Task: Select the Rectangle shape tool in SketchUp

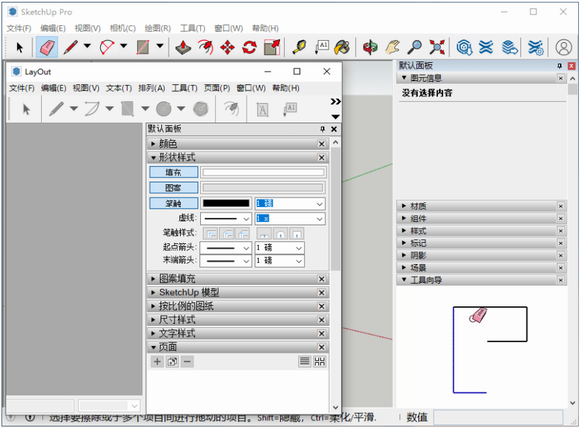Action: (143, 47)
